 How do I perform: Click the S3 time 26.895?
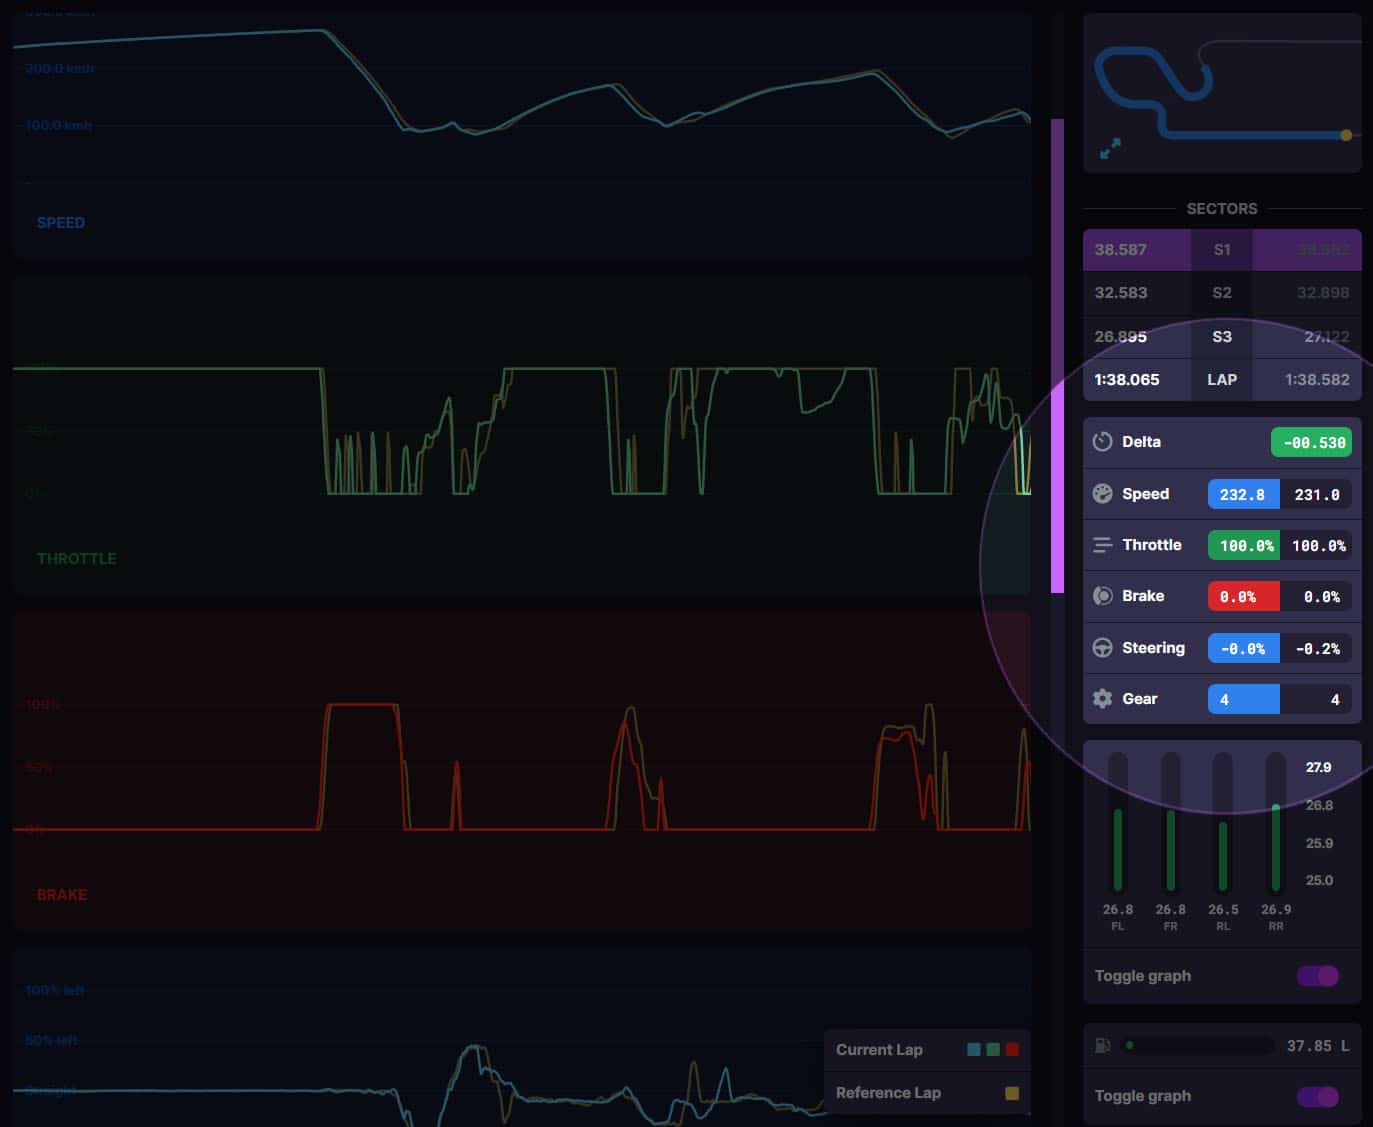(x=1120, y=337)
